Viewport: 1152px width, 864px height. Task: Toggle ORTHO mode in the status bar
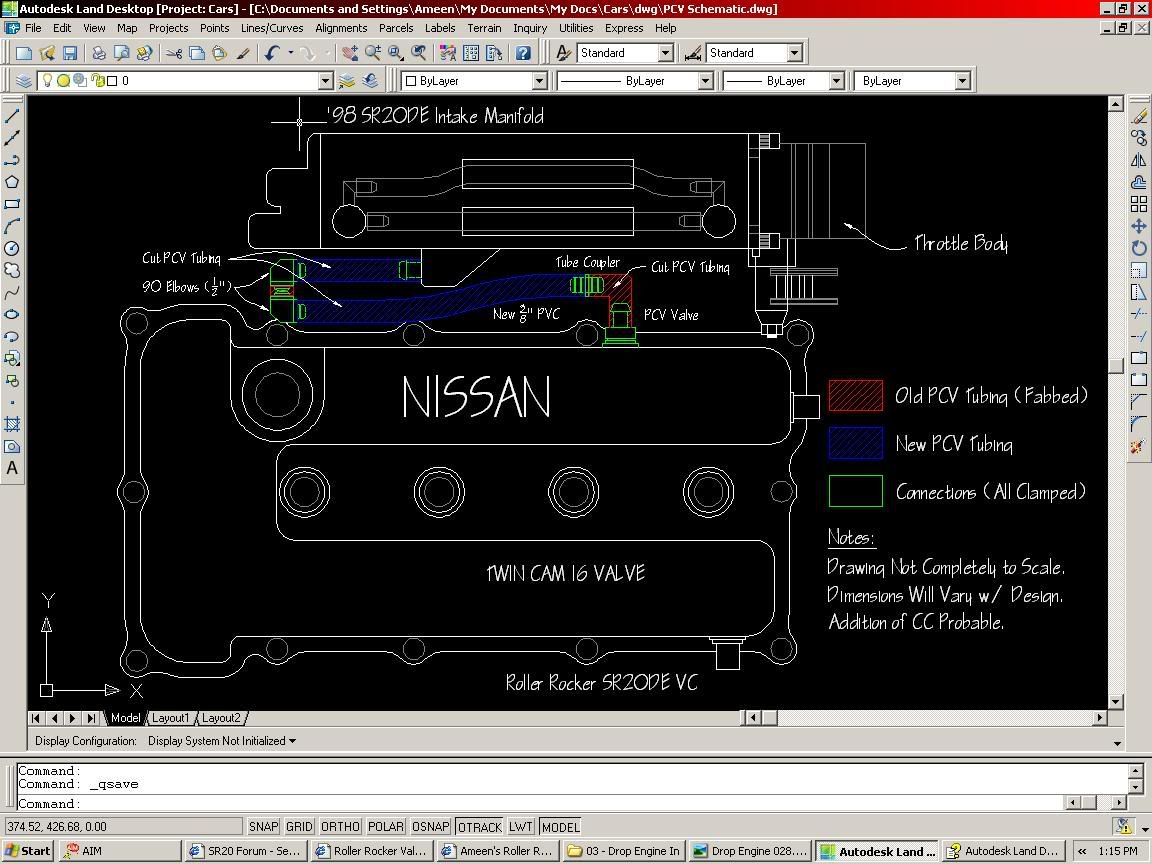(x=340, y=826)
